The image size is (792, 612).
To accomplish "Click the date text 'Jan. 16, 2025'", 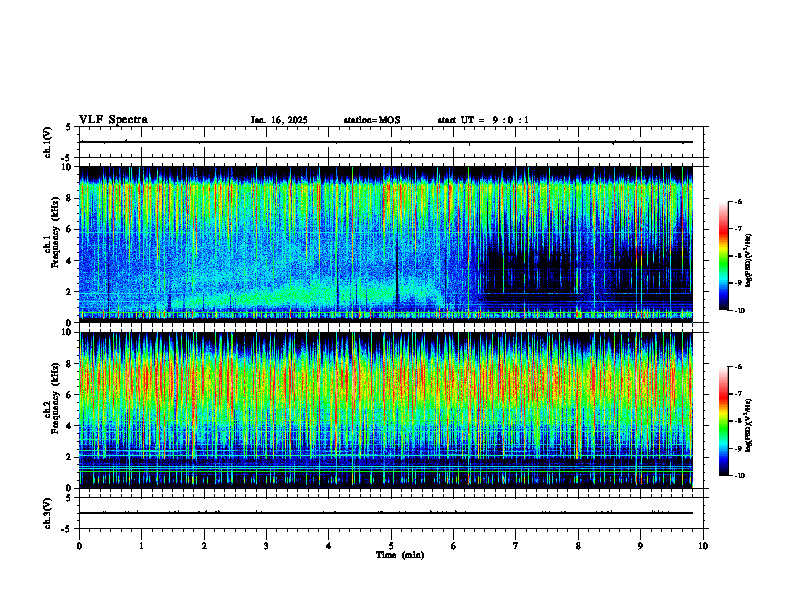I will (x=279, y=120).
